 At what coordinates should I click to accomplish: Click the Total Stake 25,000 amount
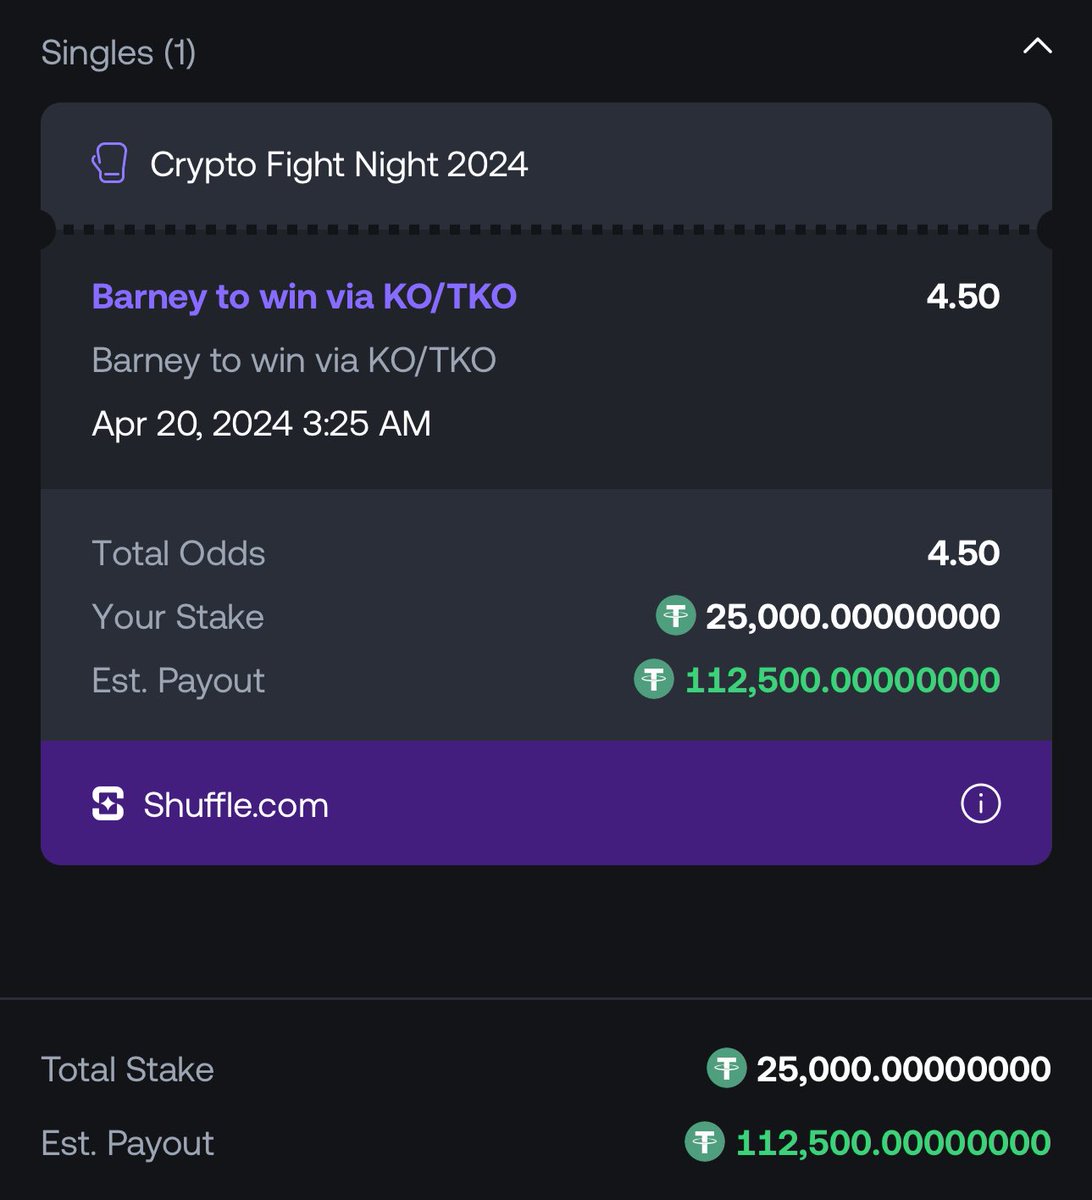click(904, 1069)
